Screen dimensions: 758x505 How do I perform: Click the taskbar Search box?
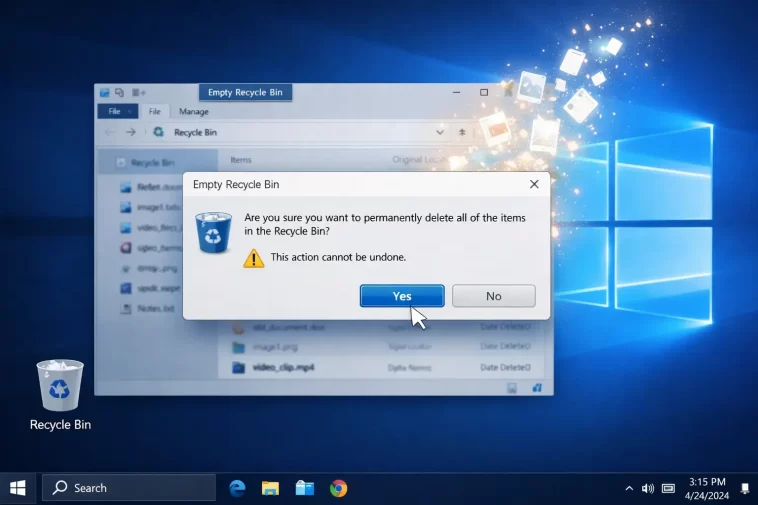click(129, 488)
